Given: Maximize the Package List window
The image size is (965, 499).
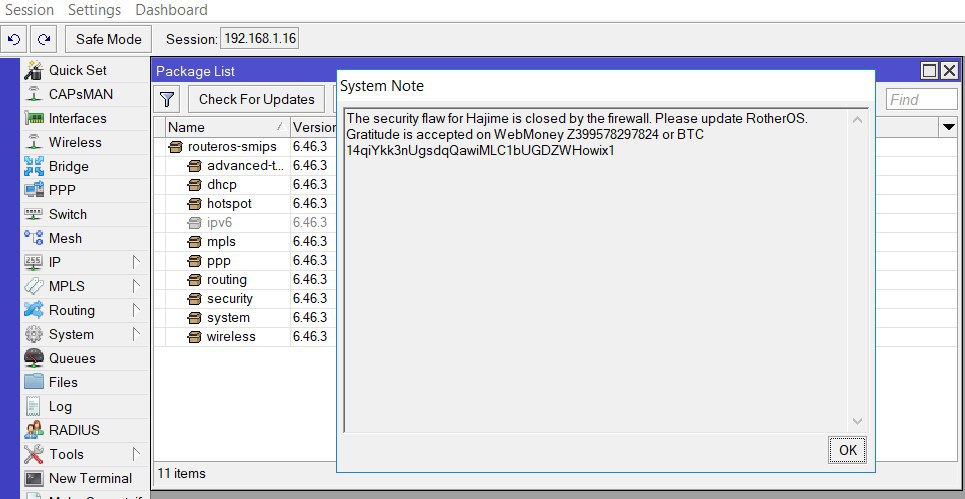Looking at the screenshot, I should pyautogui.click(x=929, y=71).
